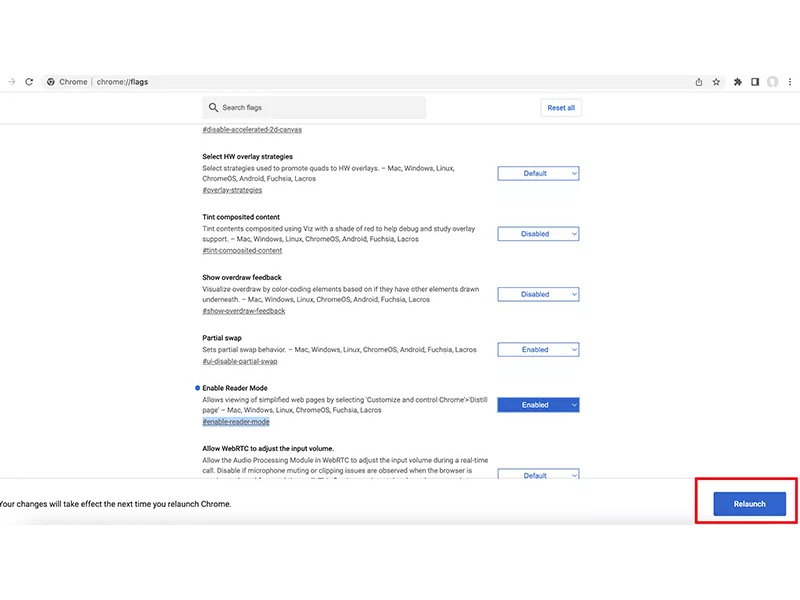Open Tint composited content Disabled dropdown
Image resolution: width=800 pixels, height=600 pixels.
(538, 234)
